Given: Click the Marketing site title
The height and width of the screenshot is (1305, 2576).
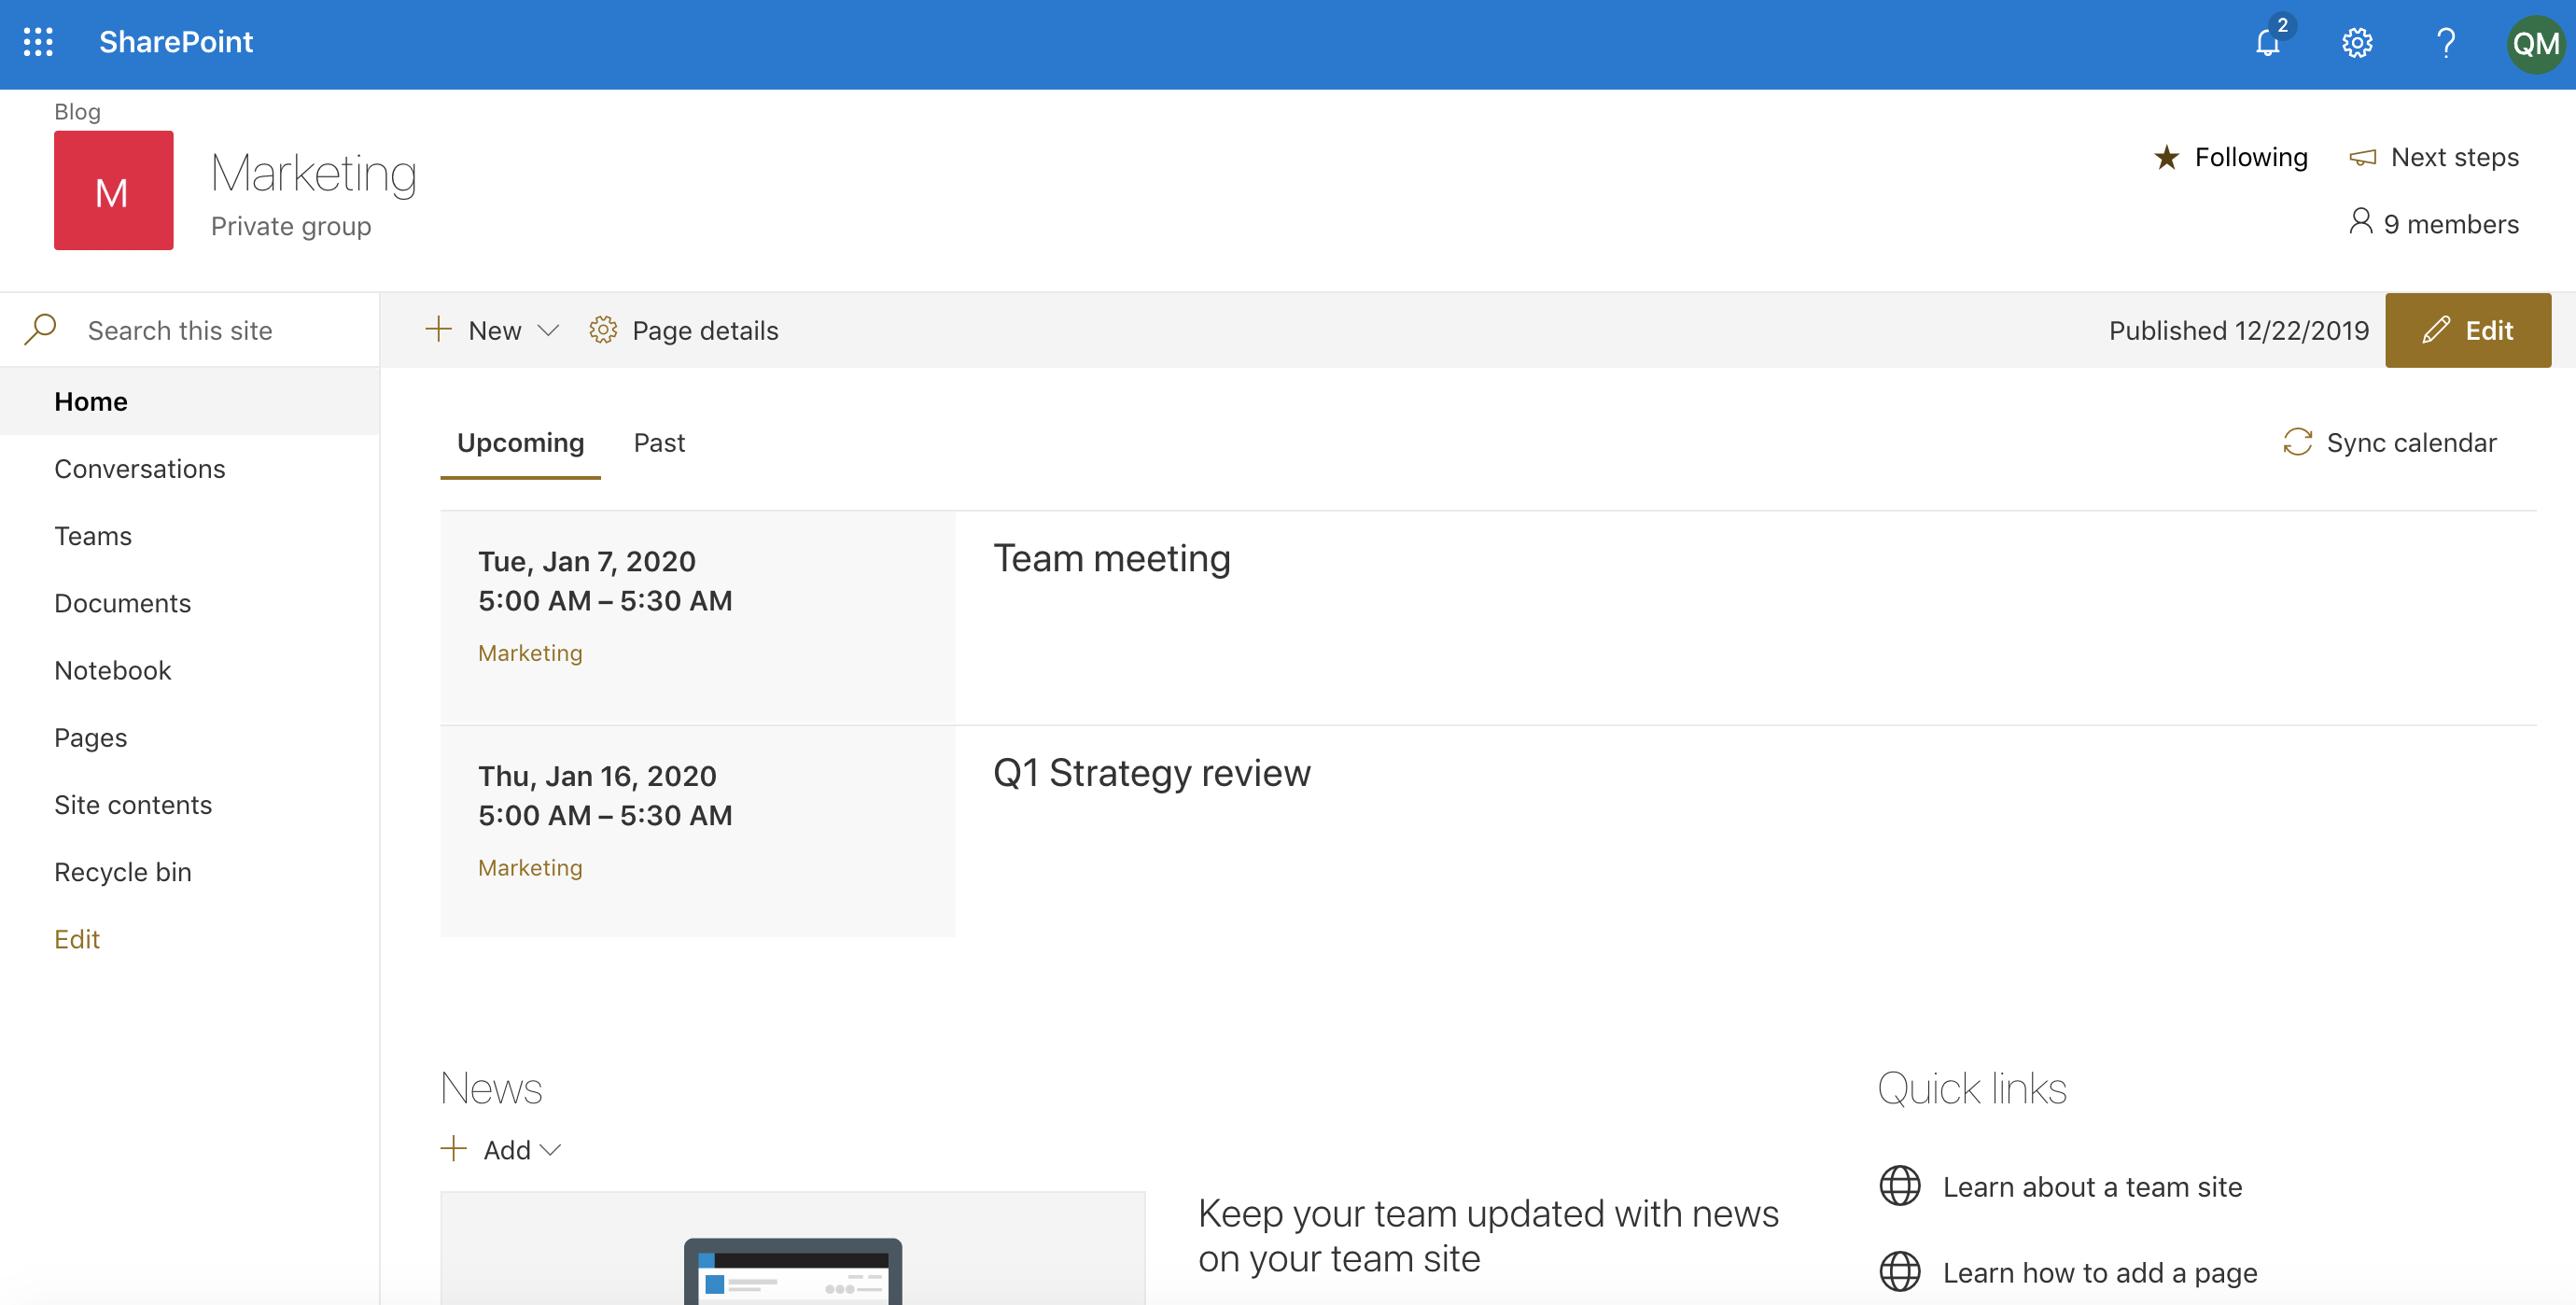Looking at the screenshot, I should pyautogui.click(x=313, y=172).
